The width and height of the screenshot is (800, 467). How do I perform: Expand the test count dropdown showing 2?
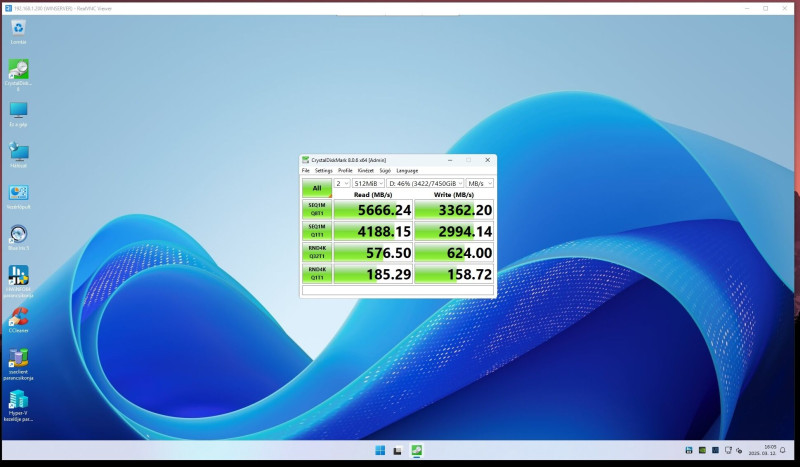click(x=342, y=183)
